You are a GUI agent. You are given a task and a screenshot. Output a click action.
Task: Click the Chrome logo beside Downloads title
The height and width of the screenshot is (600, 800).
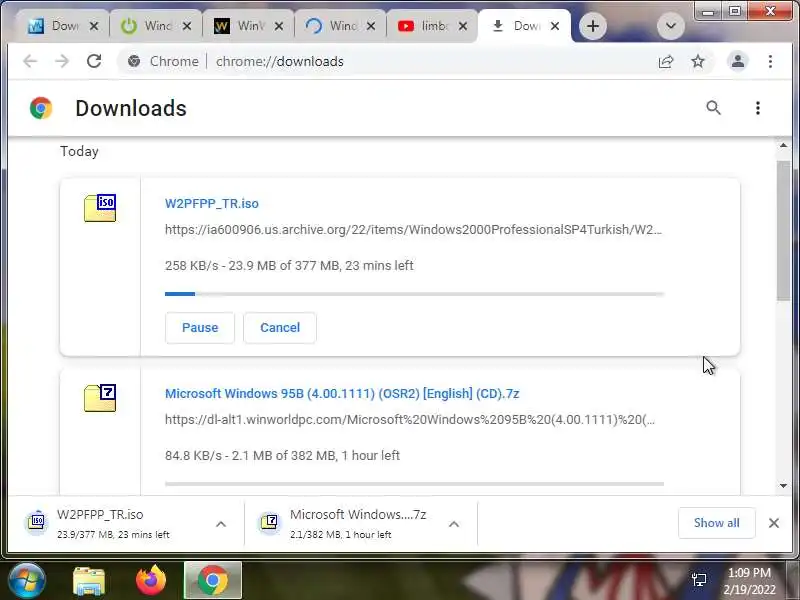coord(41,108)
